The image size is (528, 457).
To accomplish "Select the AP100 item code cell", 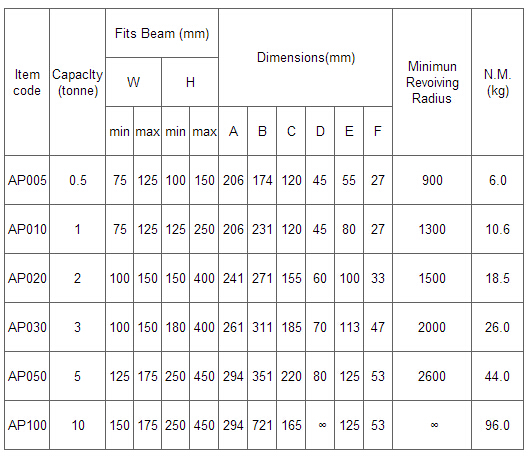I will point(27,425).
